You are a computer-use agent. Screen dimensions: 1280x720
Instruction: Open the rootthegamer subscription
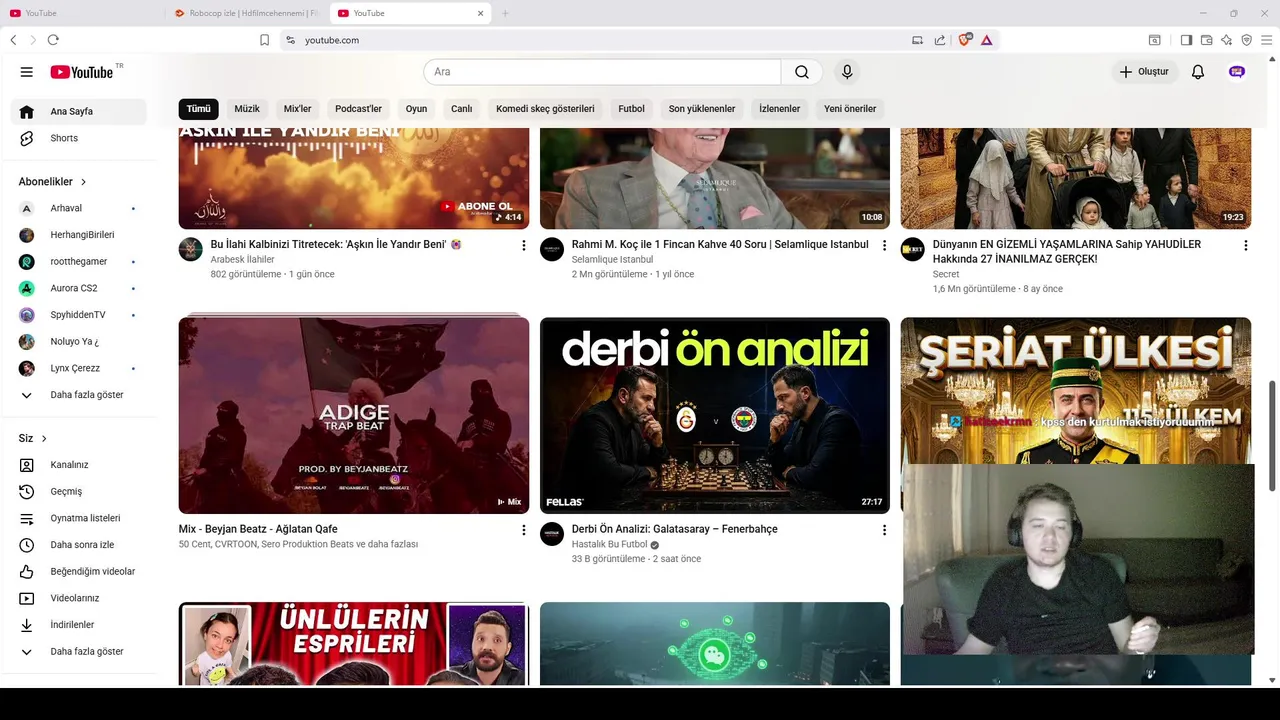click(79, 261)
